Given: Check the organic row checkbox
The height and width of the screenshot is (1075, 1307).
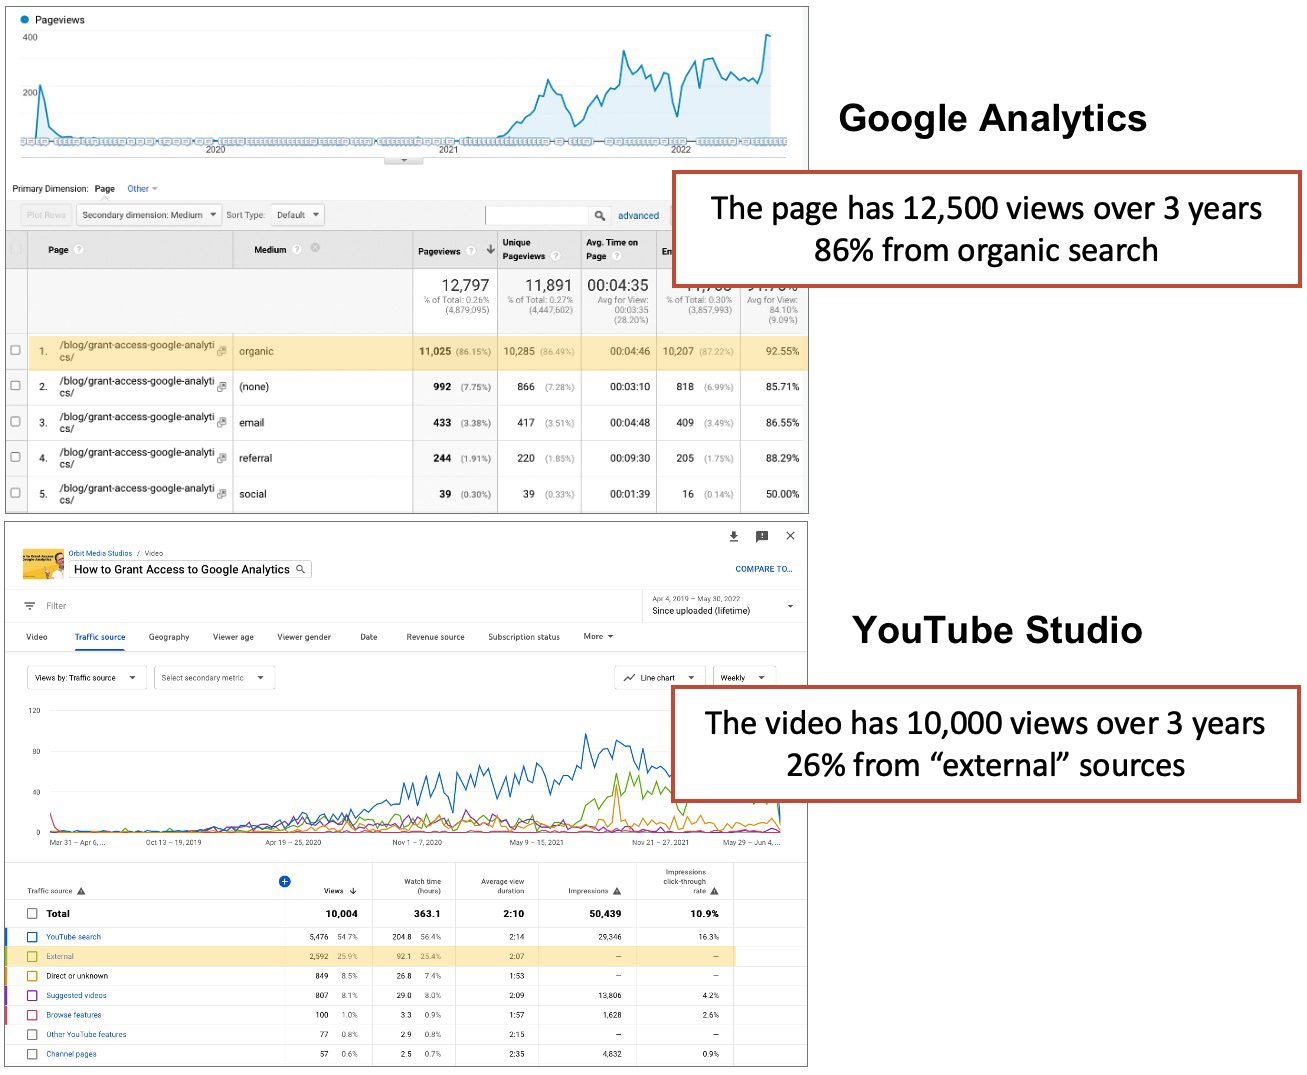Looking at the screenshot, I should 15,350.
